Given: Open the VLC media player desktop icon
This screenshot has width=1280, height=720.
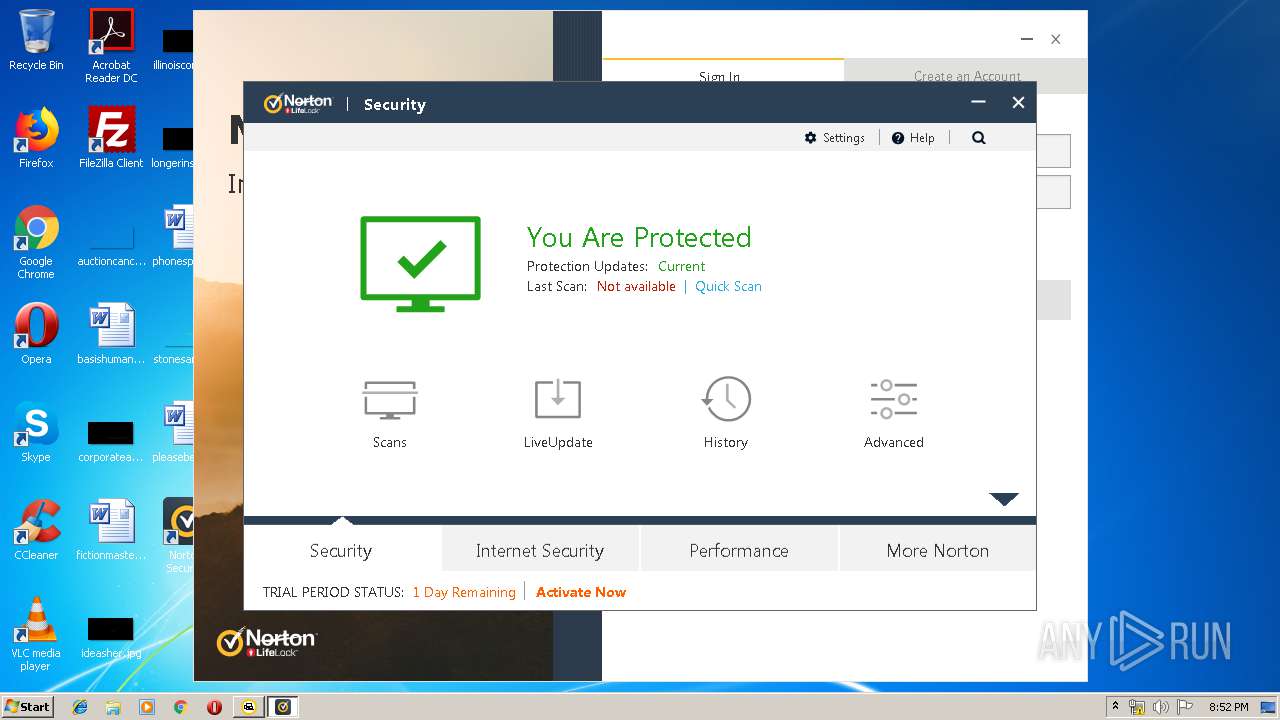Looking at the screenshot, I should [36, 634].
